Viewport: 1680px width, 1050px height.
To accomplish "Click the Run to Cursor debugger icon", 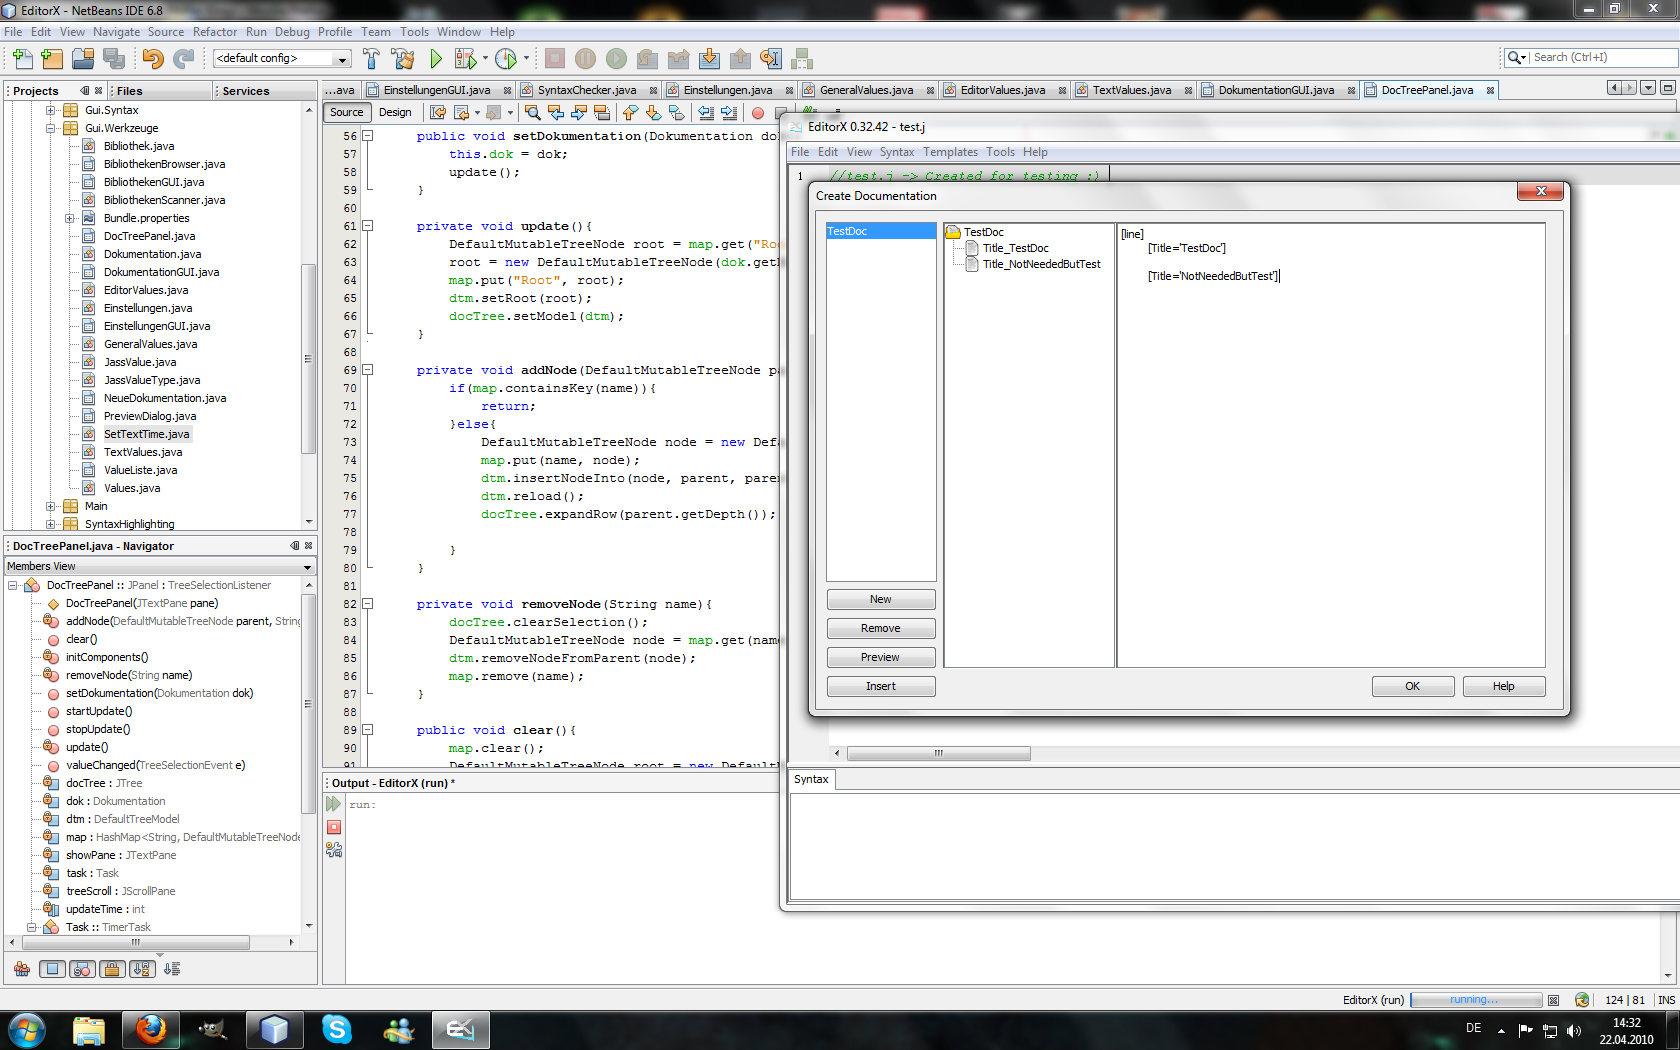I will point(771,59).
